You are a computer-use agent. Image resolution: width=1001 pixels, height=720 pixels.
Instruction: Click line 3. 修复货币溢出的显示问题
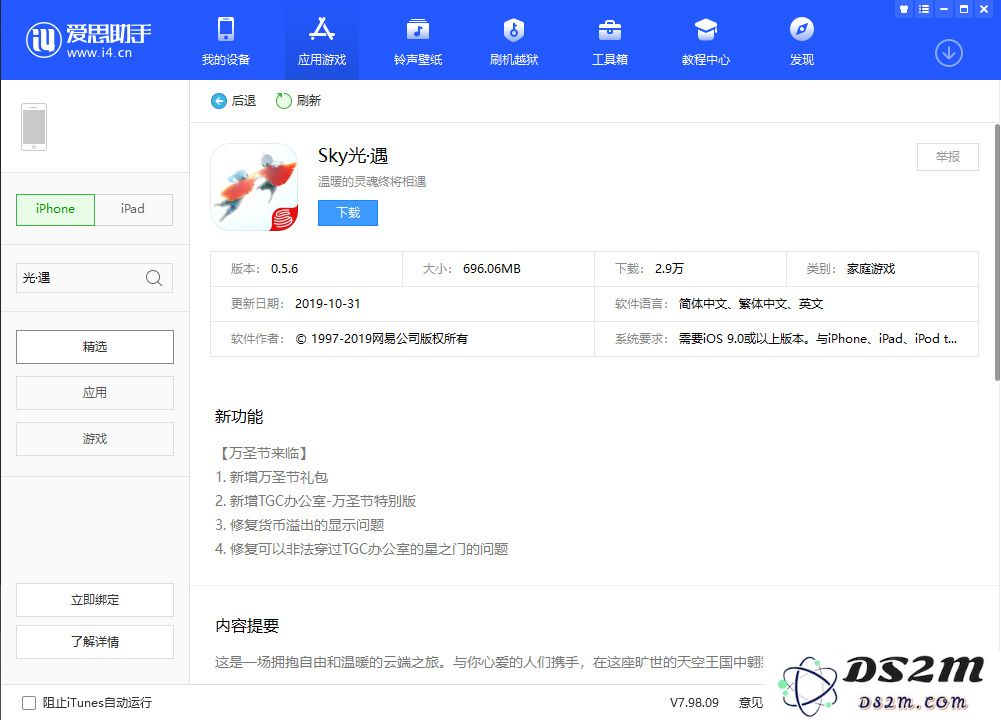click(x=299, y=525)
